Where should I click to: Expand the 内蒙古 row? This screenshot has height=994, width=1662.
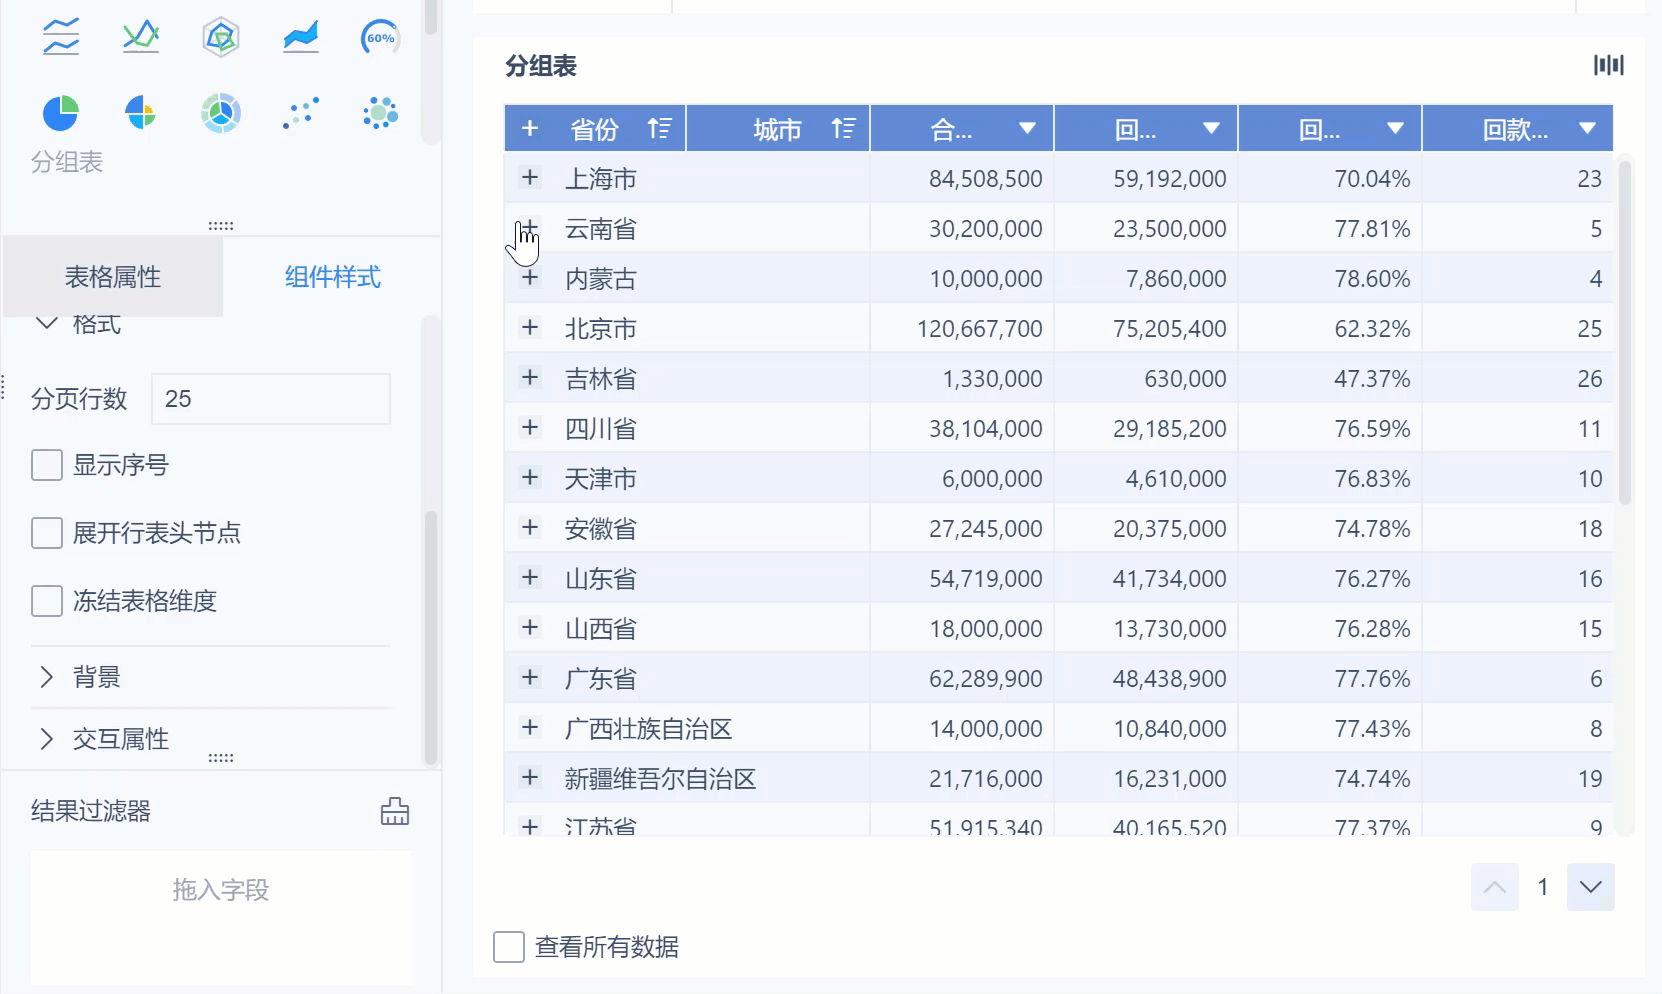pos(530,278)
